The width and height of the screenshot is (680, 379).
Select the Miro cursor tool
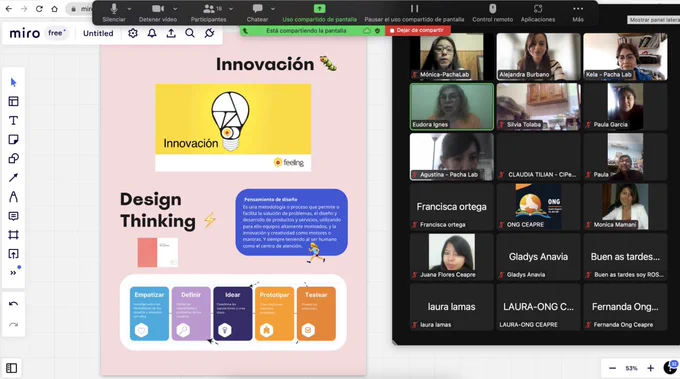tap(13, 82)
